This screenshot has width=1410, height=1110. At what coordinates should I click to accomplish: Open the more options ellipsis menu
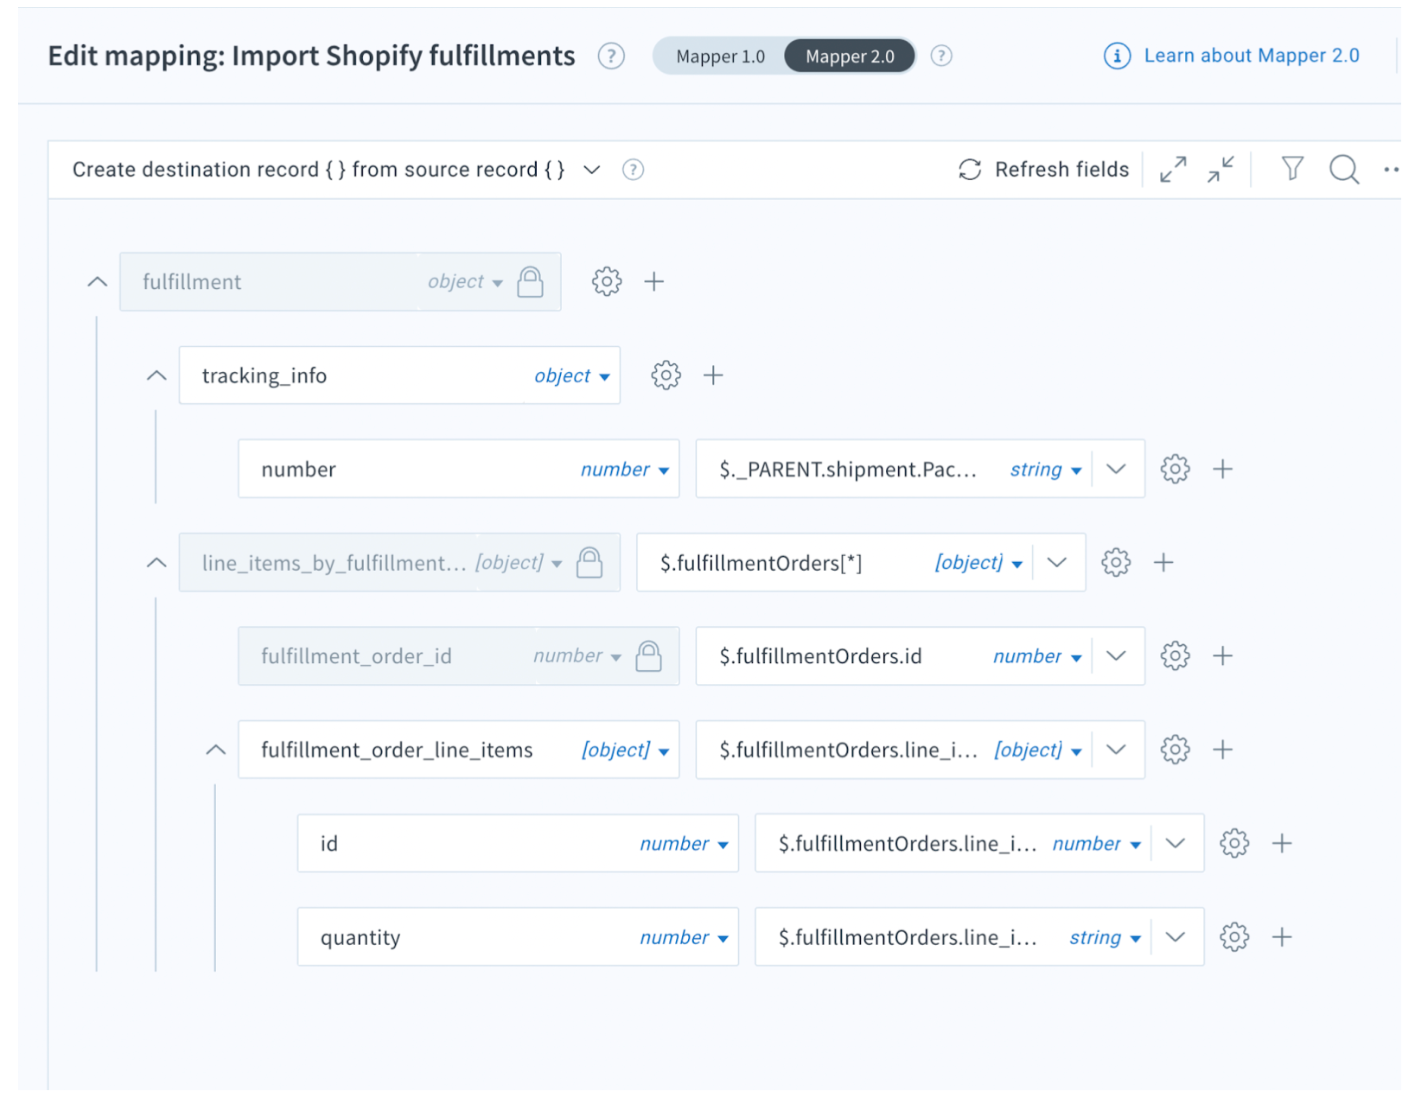[x=1391, y=170]
